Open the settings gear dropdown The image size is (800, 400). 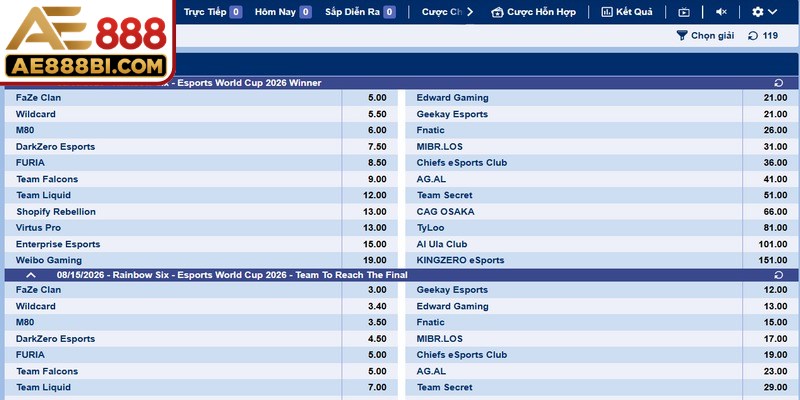(764, 12)
